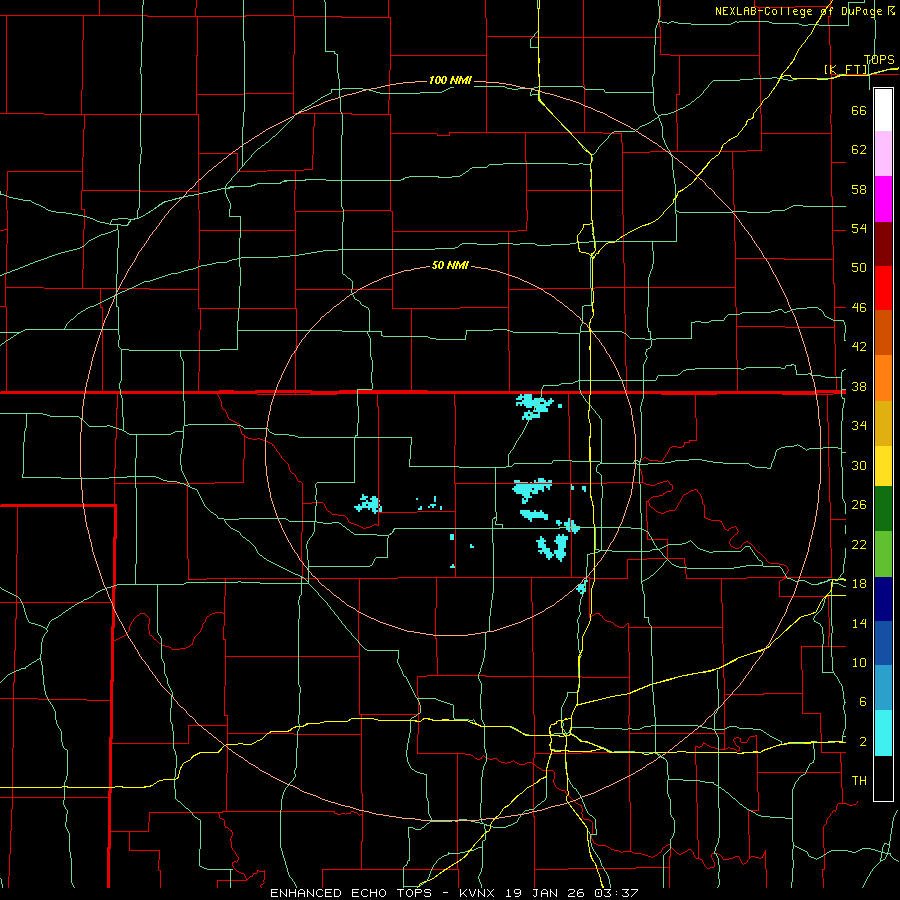Click the navy blue legend swatch
This screenshot has width=900, height=900.
point(883,599)
